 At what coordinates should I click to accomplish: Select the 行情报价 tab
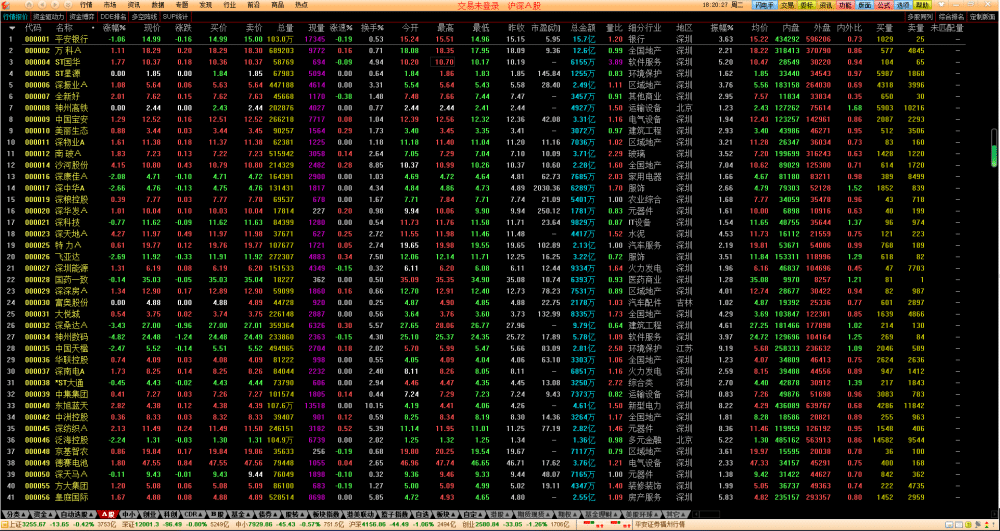click(x=15, y=16)
